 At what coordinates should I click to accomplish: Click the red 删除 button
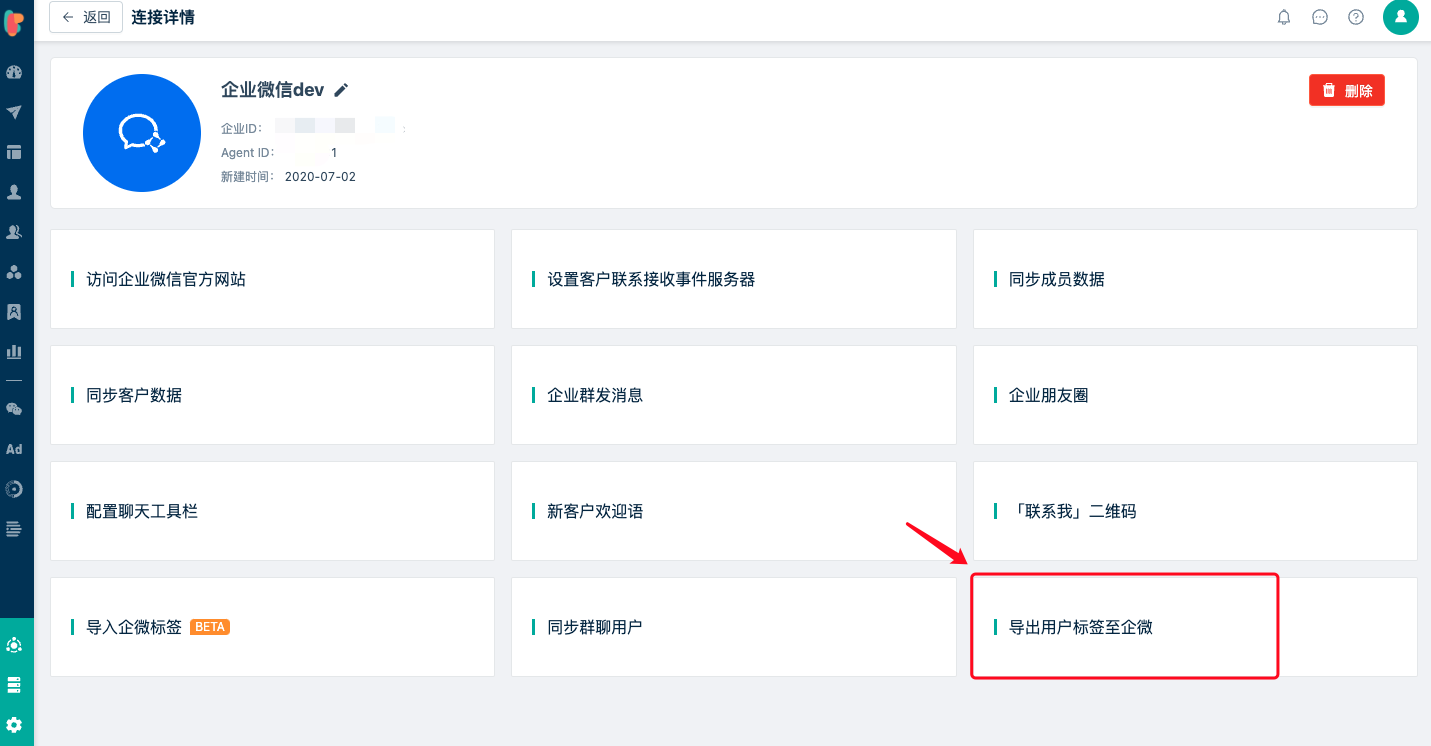pos(1346,90)
